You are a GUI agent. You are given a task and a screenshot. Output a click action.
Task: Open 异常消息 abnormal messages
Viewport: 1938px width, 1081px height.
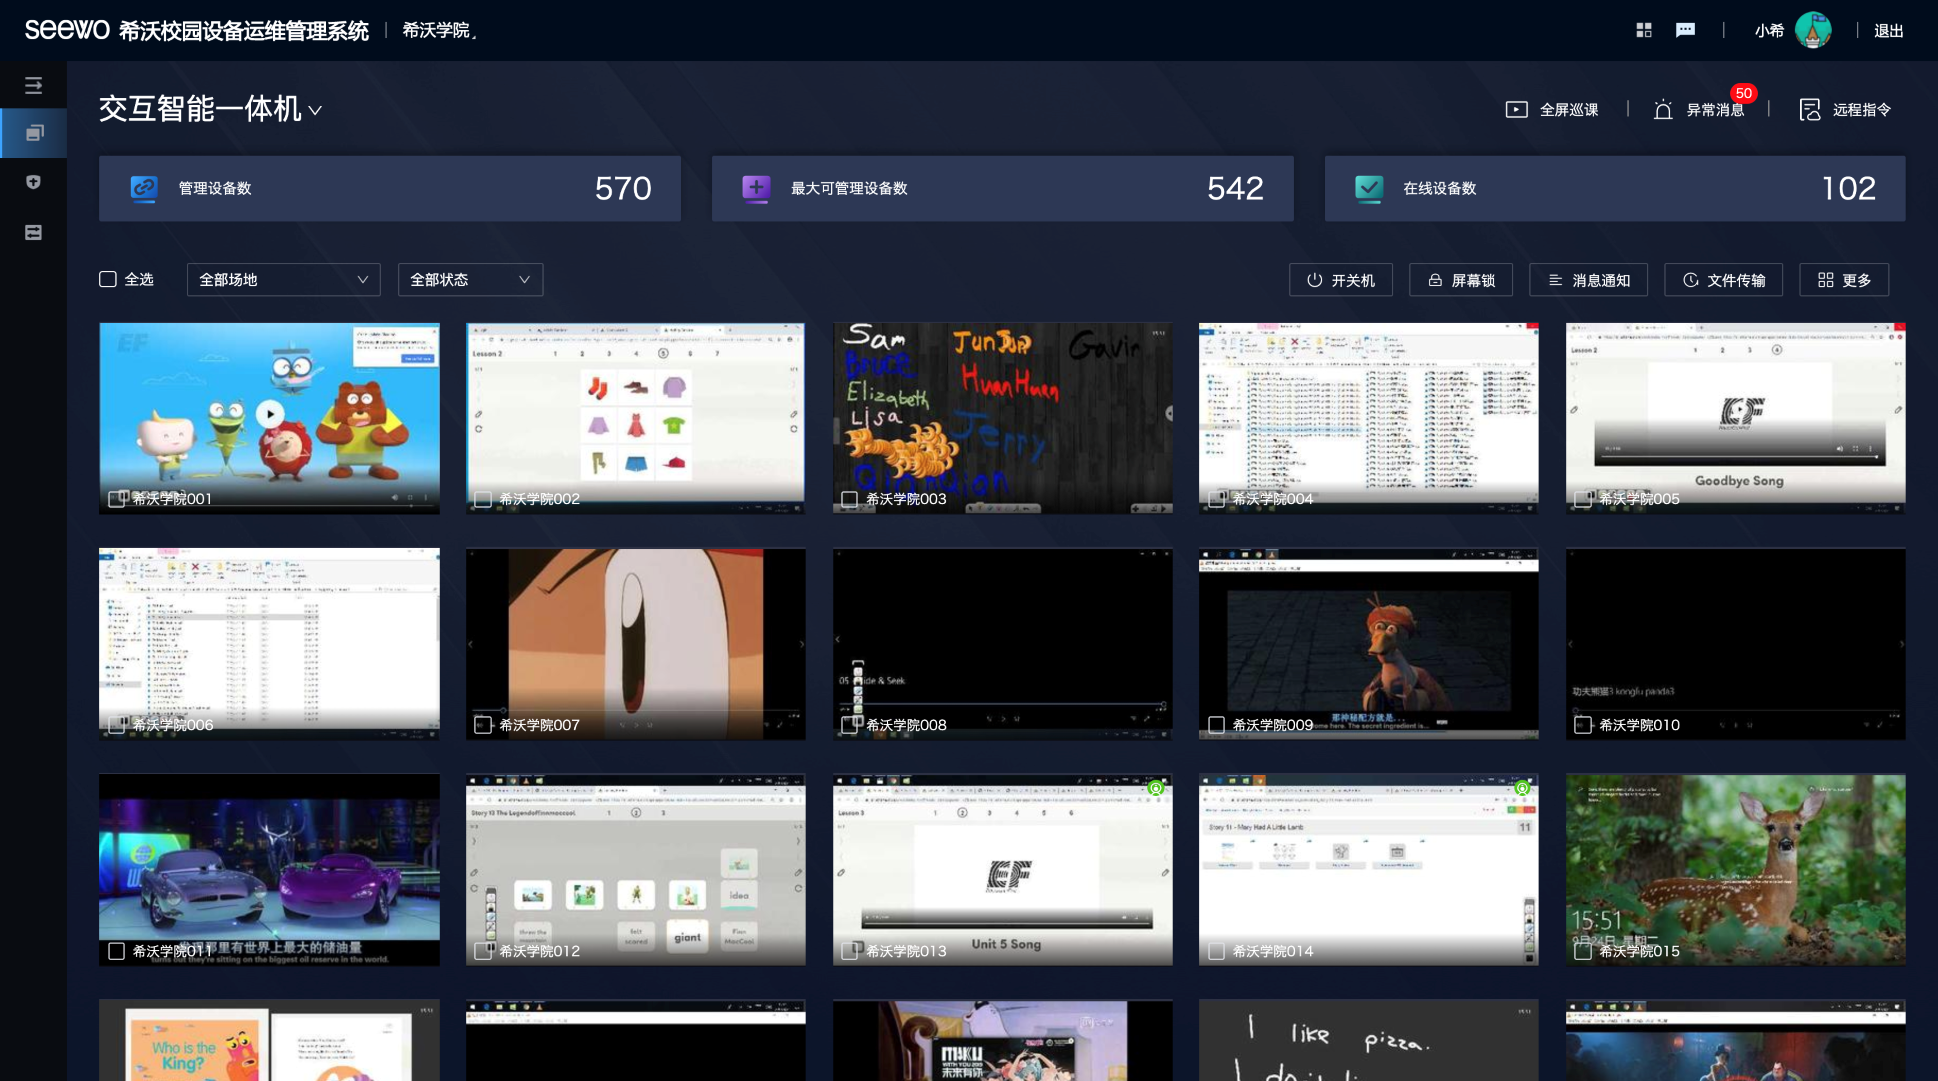click(x=1699, y=110)
